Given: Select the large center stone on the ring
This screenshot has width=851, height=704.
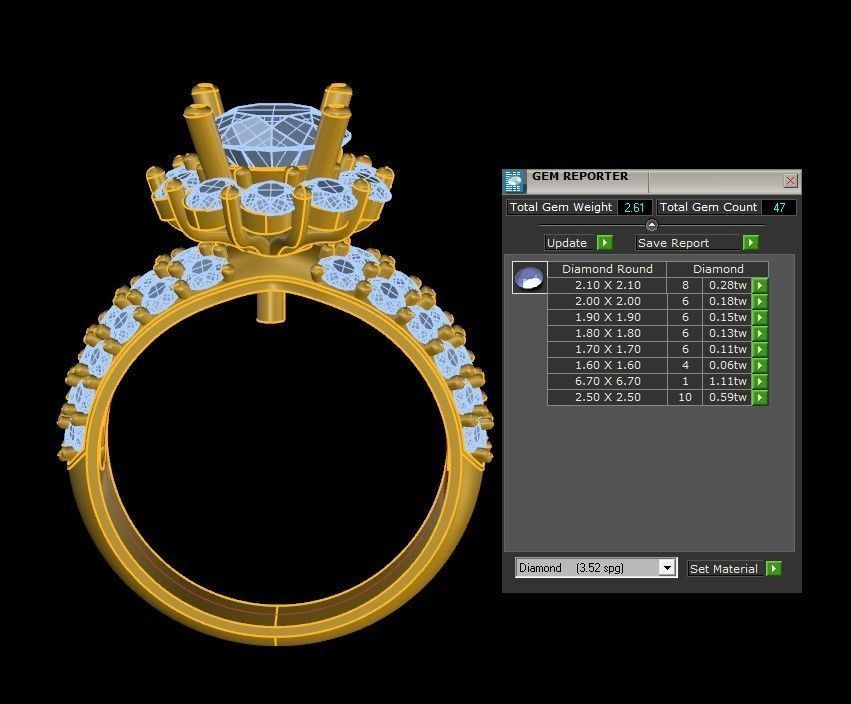Looking at the screenshot, I should coord(271,133).
